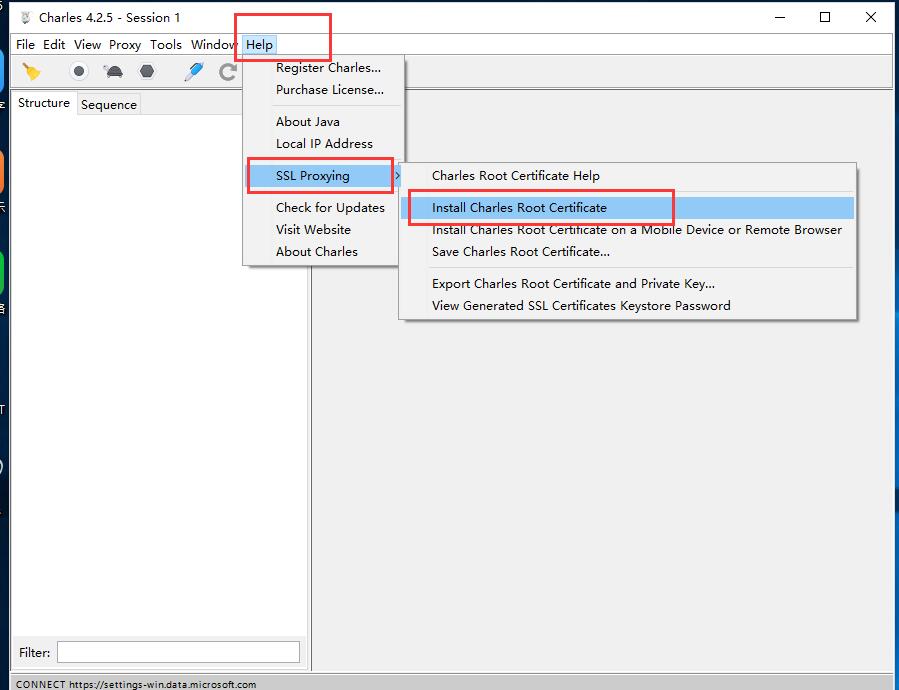Select Save Charles Root Certificate...
Viewport: 899px width, 690px height.
pos(627,251)
